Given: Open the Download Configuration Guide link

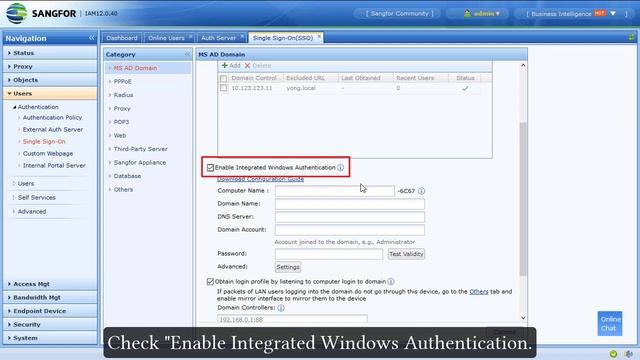Looking at the screenshot, I should click(260, 179).
